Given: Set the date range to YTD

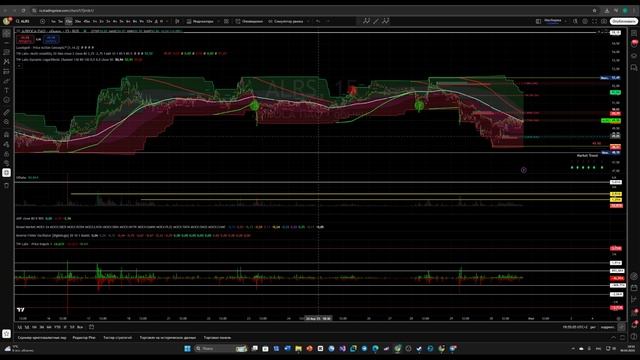Looking at the screenshot, I should (57, 327).
